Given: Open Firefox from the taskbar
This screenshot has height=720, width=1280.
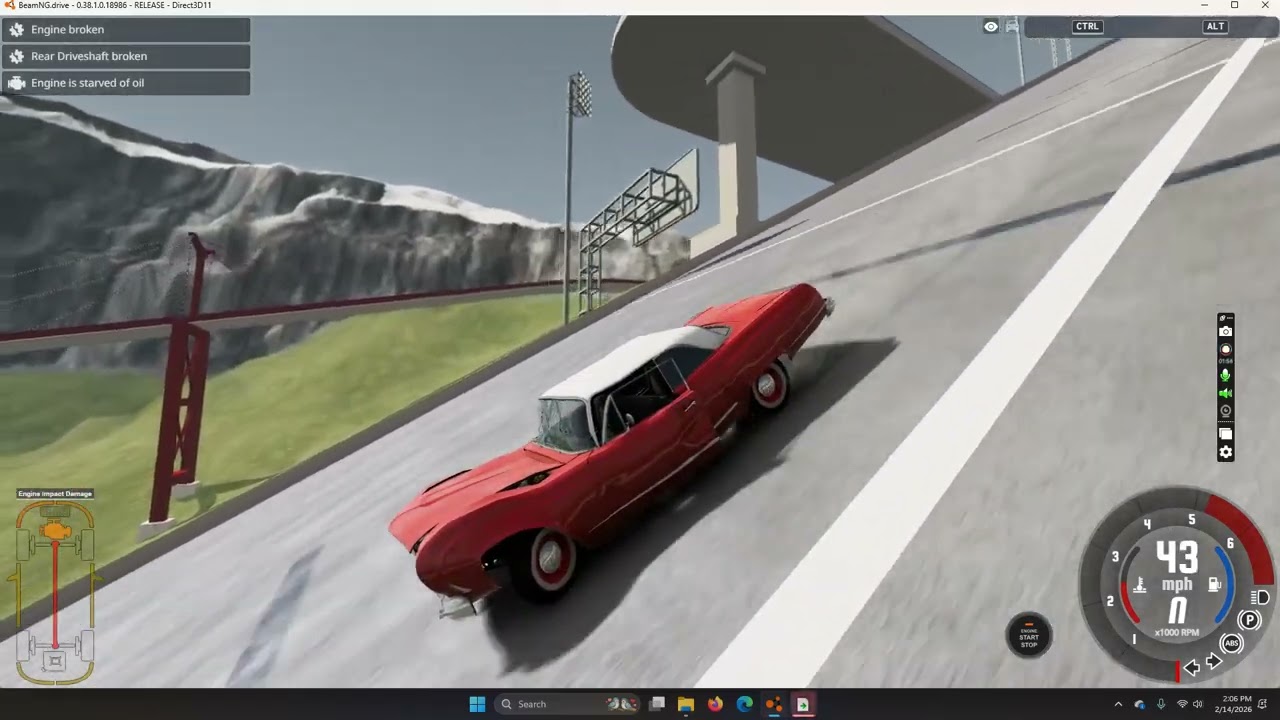Looking at the screenshot, I should 715,704.
